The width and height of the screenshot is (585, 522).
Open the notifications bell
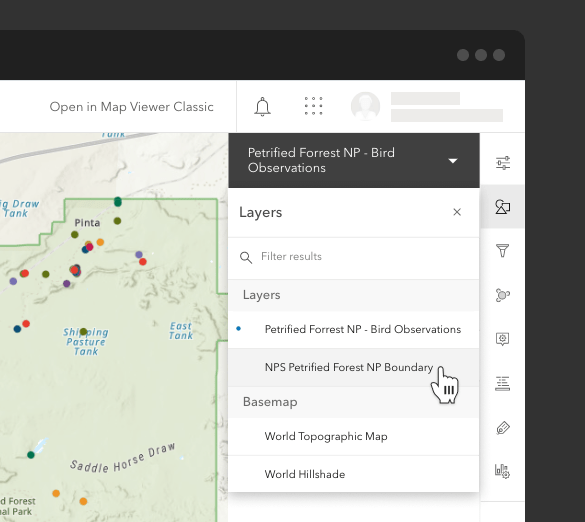pyautogui.click(x=262, y=106)
